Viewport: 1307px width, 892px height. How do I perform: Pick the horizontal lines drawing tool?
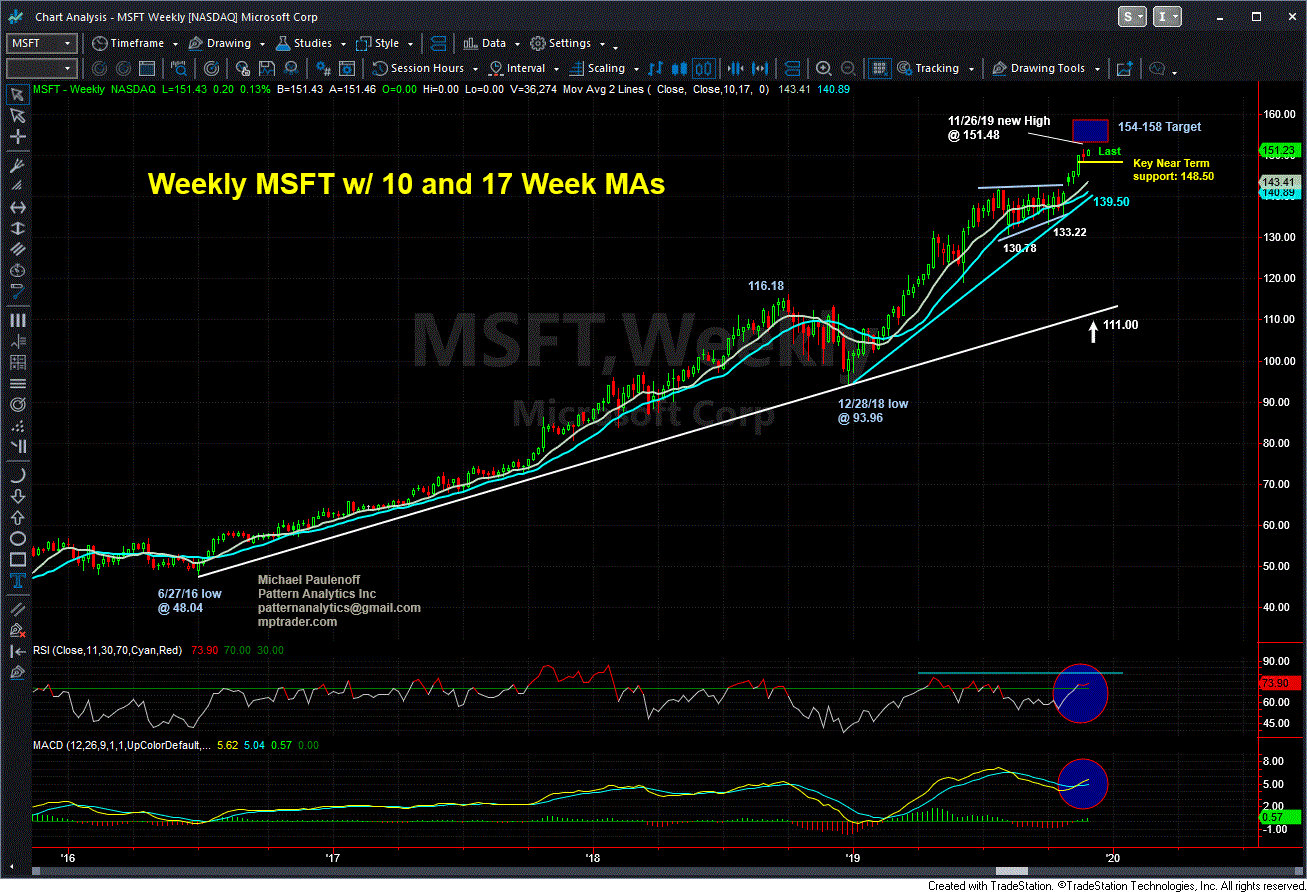16,384
